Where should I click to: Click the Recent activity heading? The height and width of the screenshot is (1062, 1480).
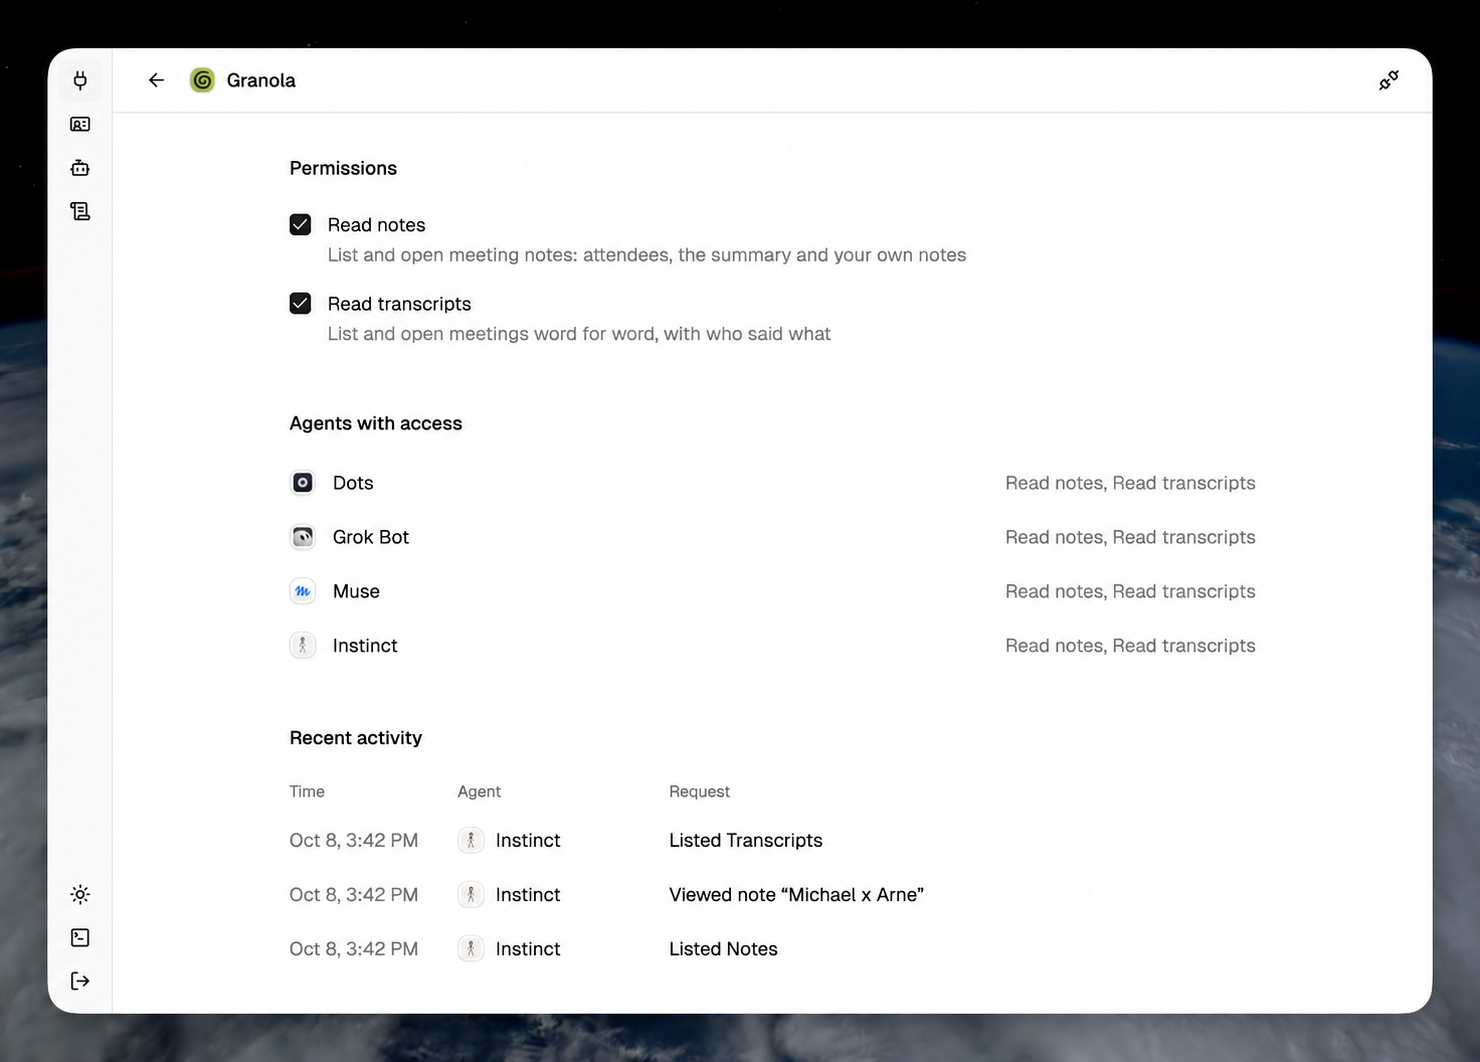coord(355,738)
